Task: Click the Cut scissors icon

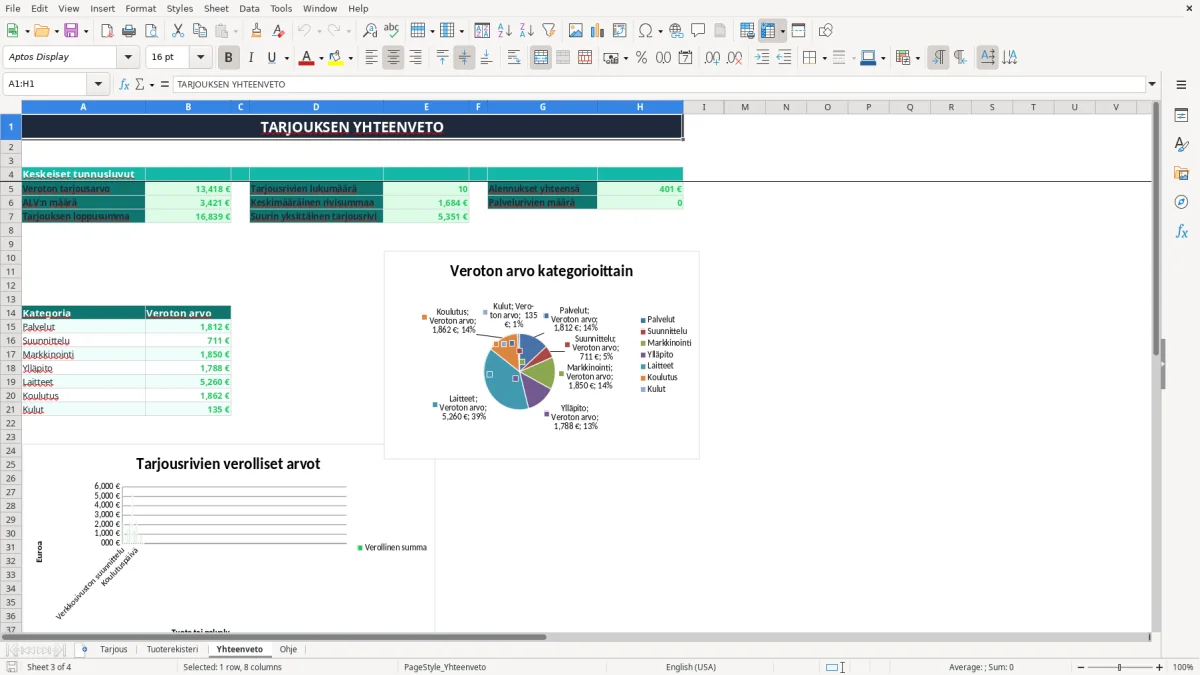Action: click(x=178, y=31)
